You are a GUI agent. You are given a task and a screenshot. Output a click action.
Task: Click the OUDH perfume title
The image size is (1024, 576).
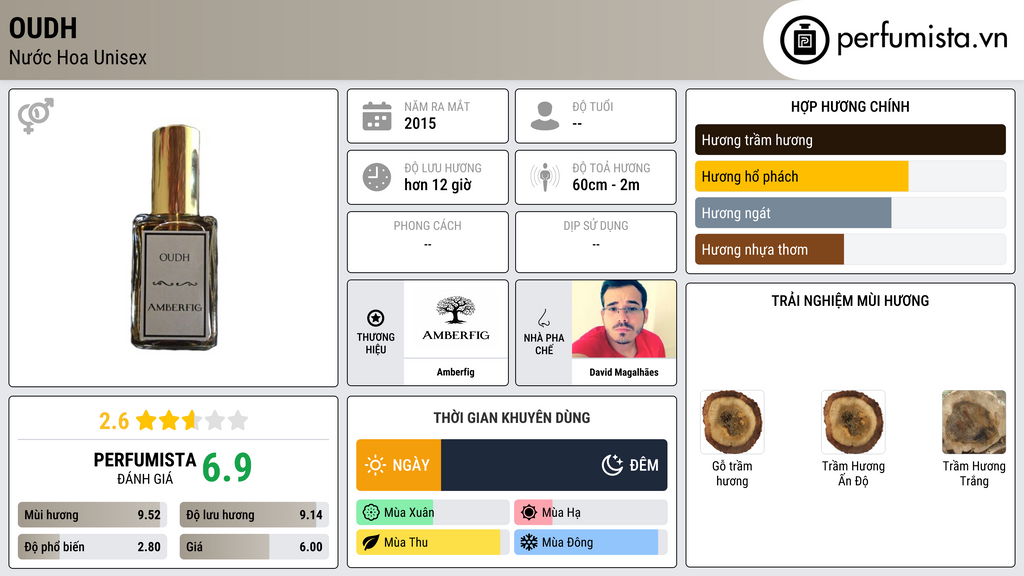point(43,28)
